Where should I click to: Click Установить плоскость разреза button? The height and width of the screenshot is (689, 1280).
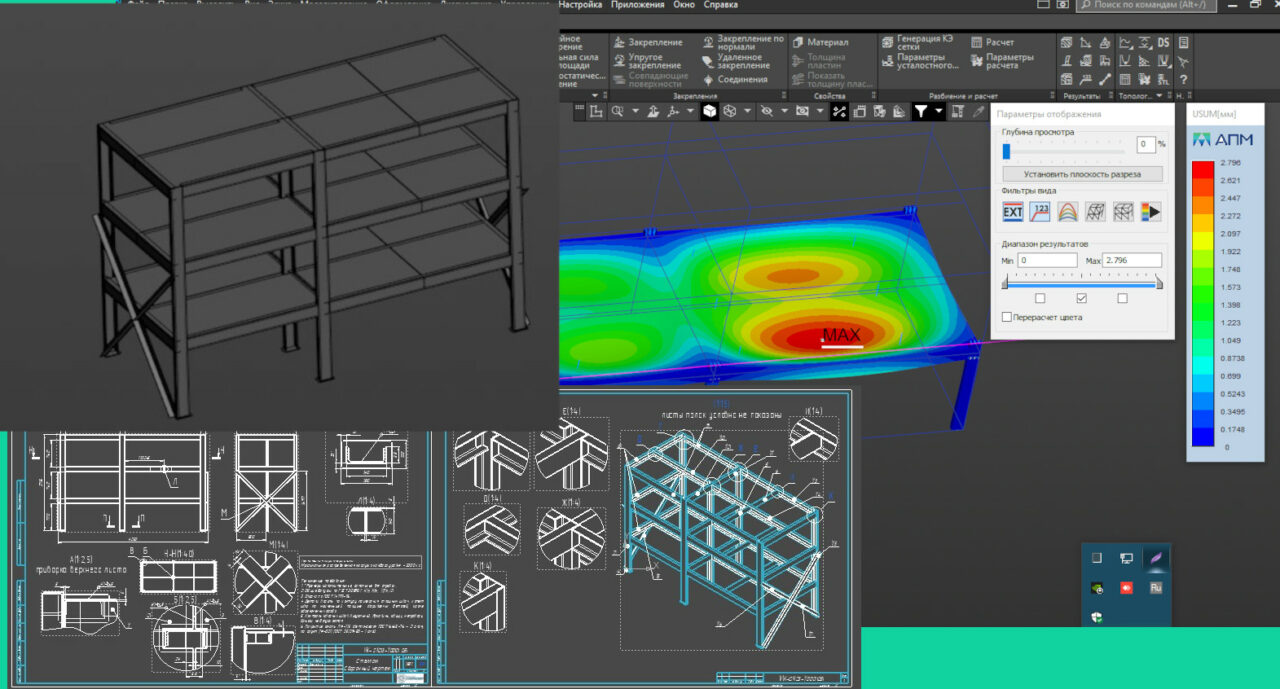1082,174
